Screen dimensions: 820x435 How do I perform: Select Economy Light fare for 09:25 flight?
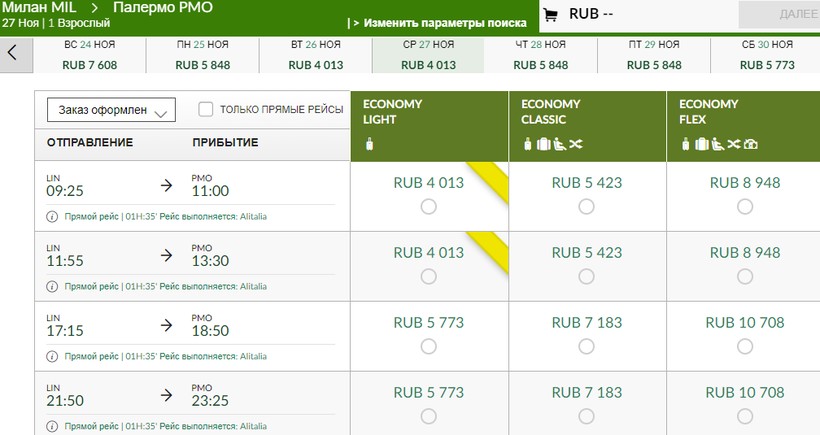pos(429,206)
